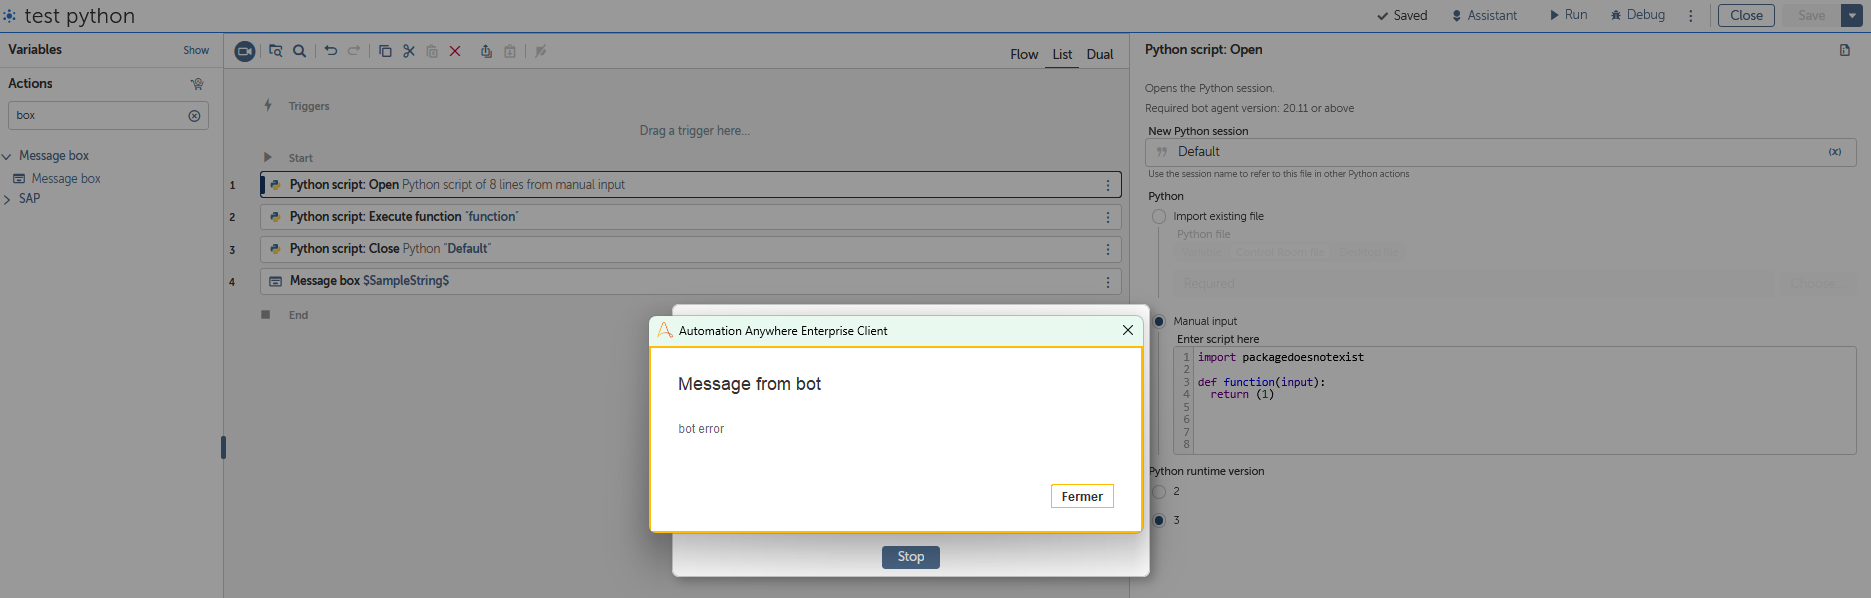The width and height of the screenshot is (1871, 598).
Task: Select the Python script Open step
Action: 691,185
